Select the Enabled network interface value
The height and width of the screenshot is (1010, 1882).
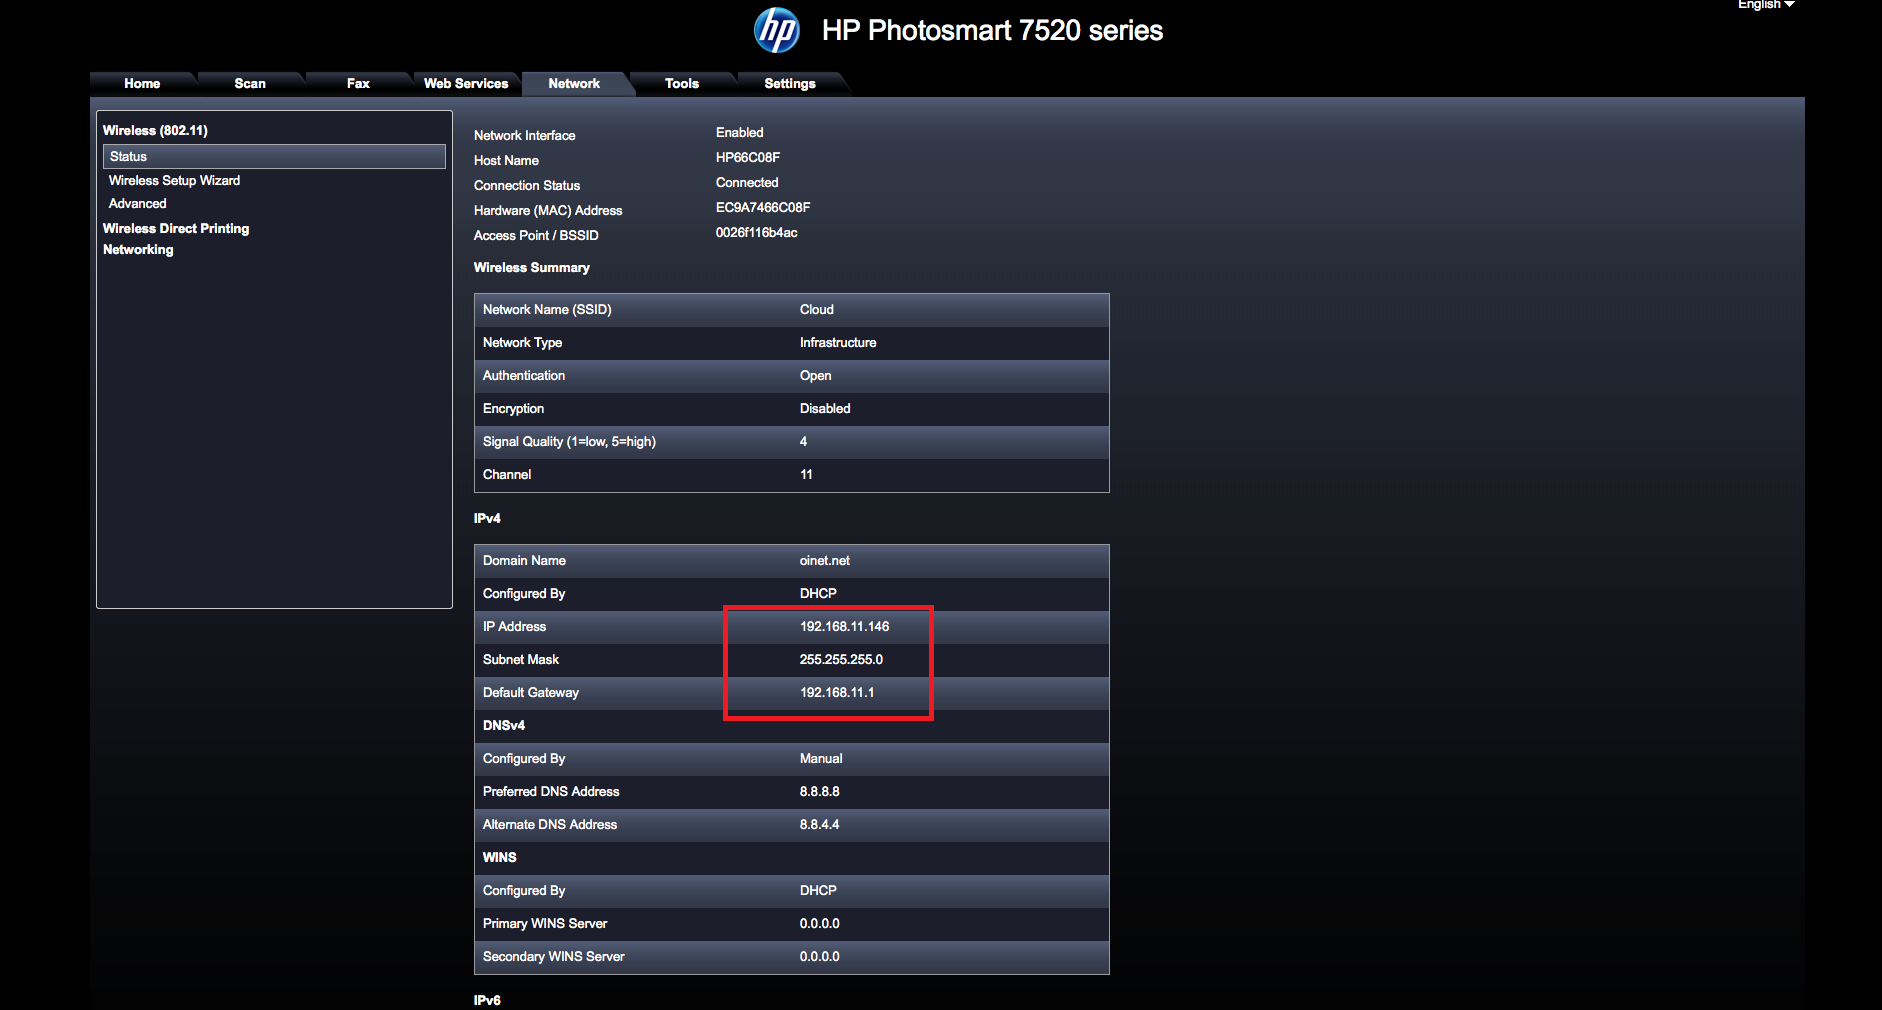tap(739, 133)
